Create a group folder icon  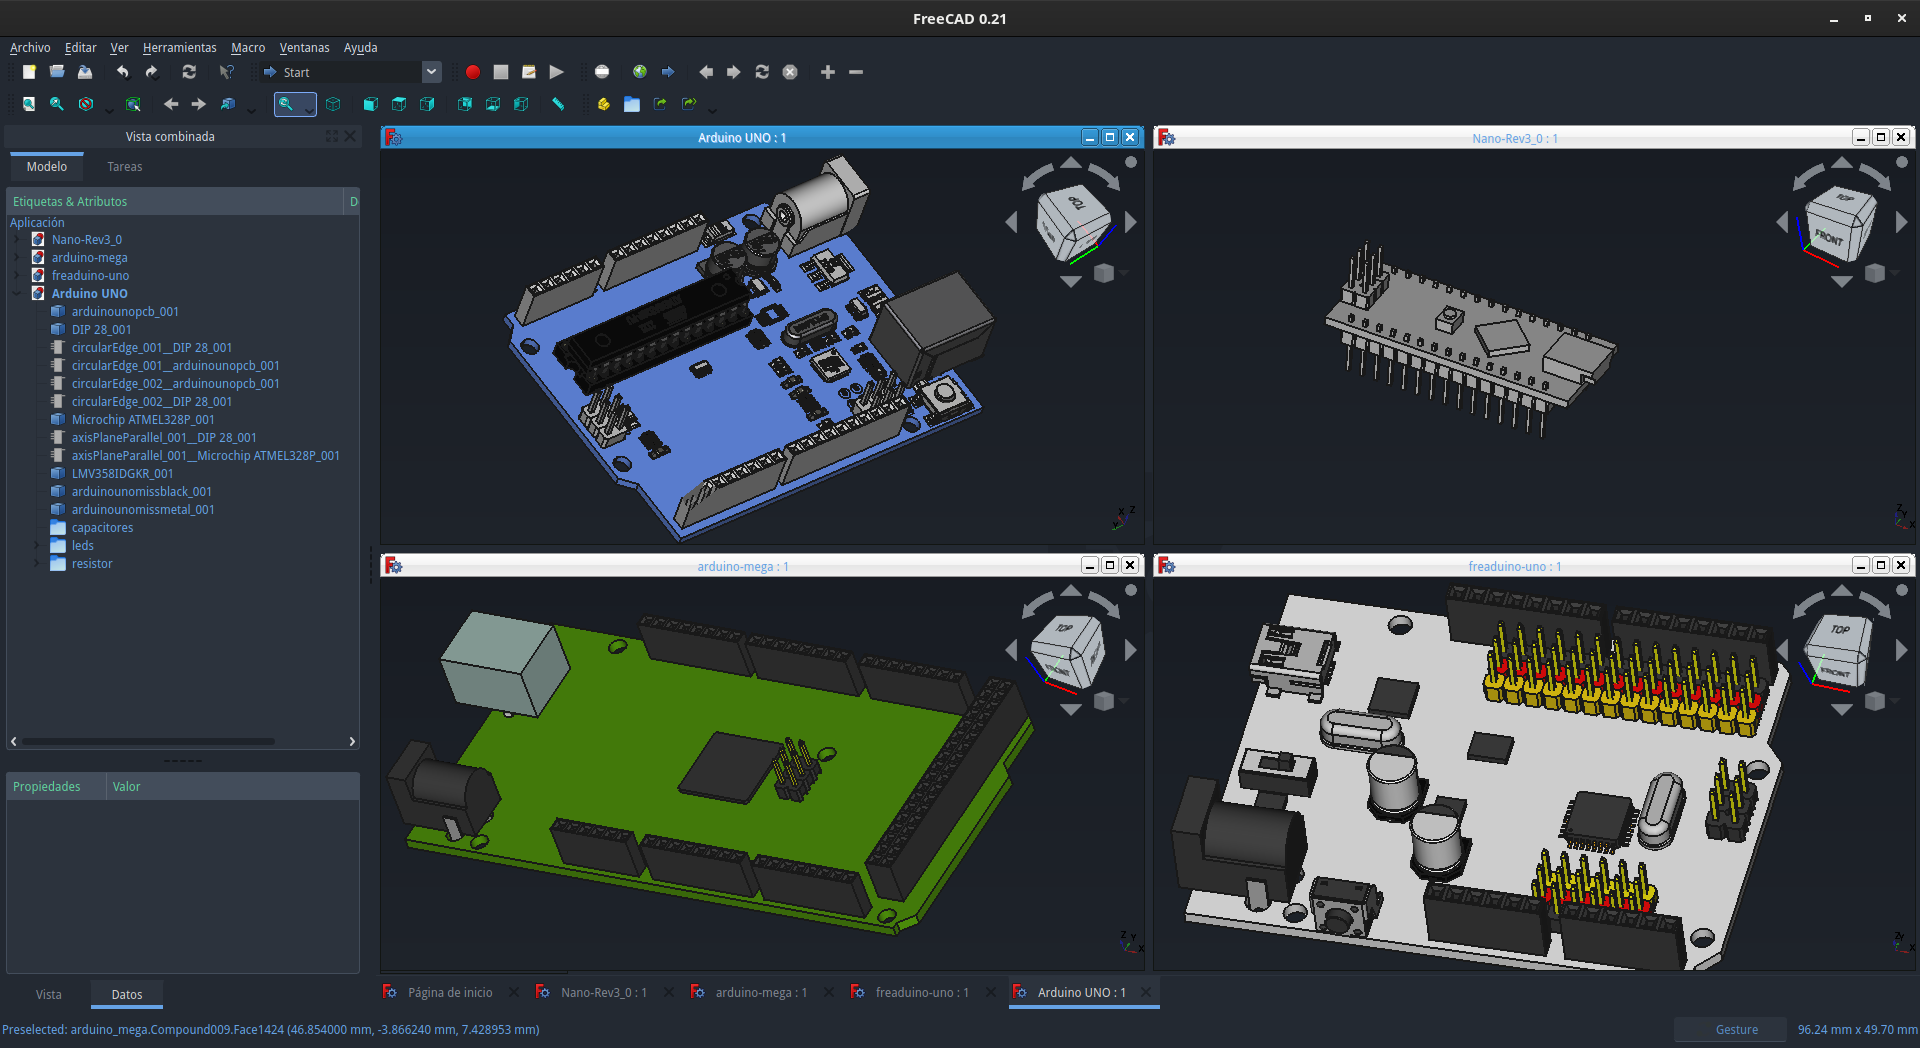[632, 104]
